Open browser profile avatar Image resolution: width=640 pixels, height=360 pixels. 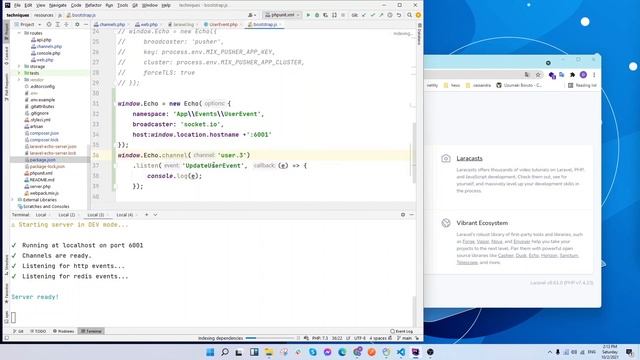click(583, 75)
